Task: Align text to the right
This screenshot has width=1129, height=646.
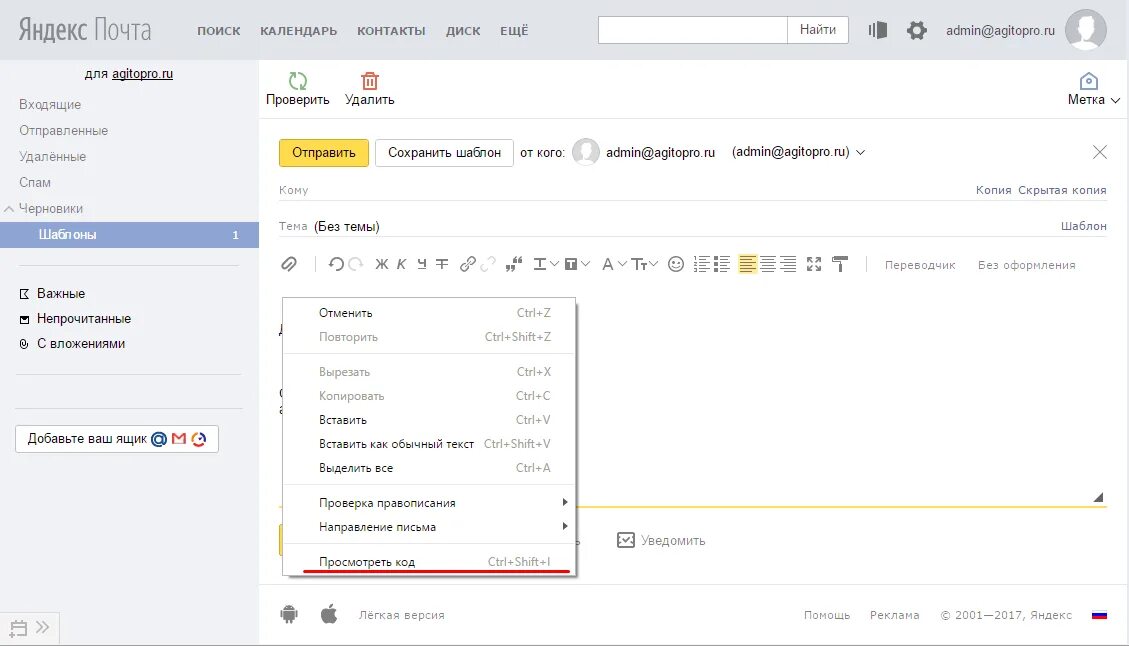Action: [x=788, y=264]
